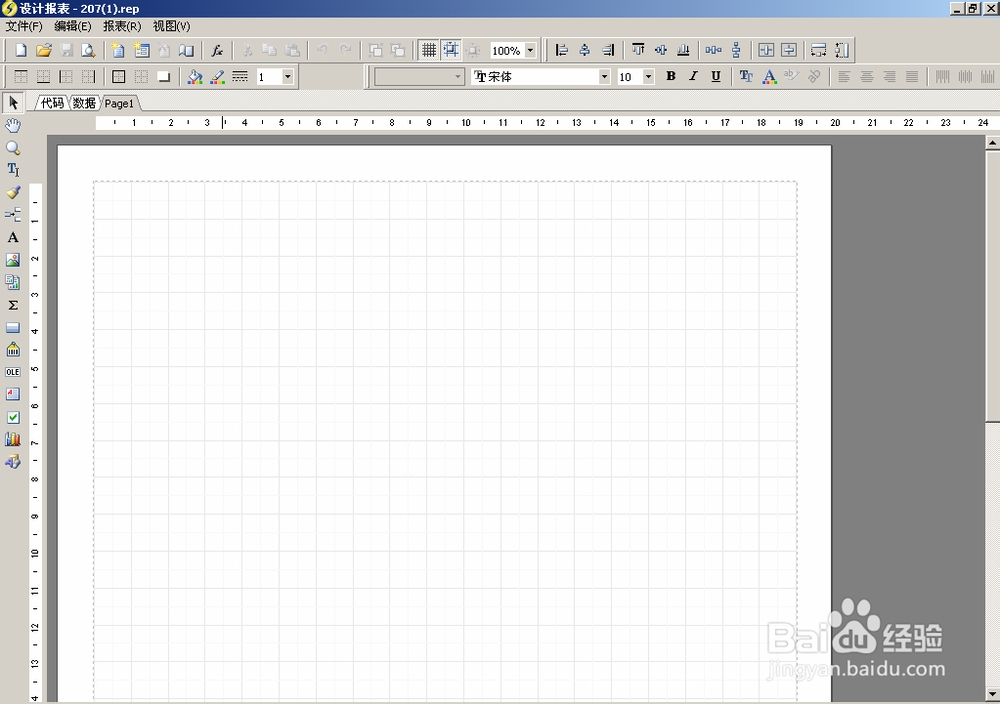Toggle right frame border line
This screenshot has width=1000, height=704.
tap(89, 77)
